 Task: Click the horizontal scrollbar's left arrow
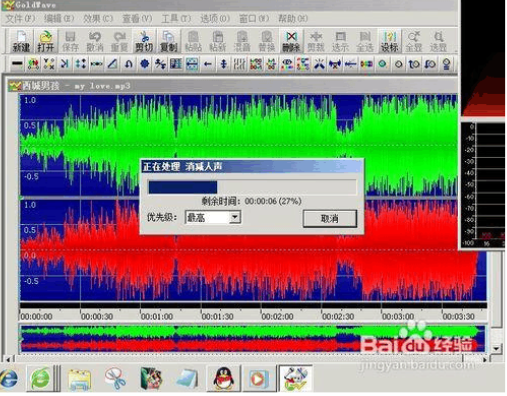click(8, 359)
